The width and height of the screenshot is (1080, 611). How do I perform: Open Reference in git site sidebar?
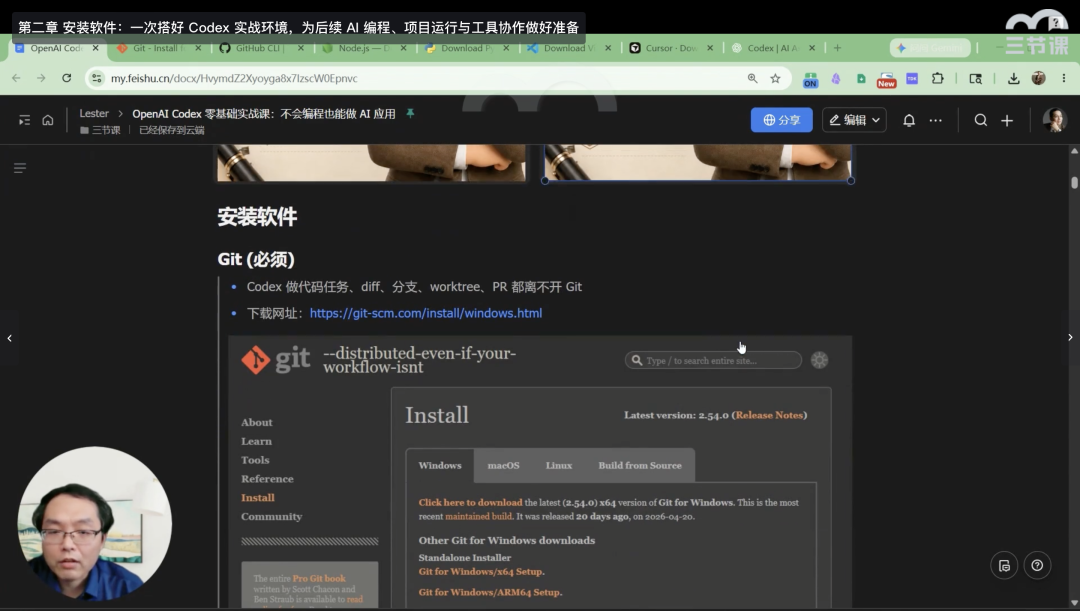267,479
